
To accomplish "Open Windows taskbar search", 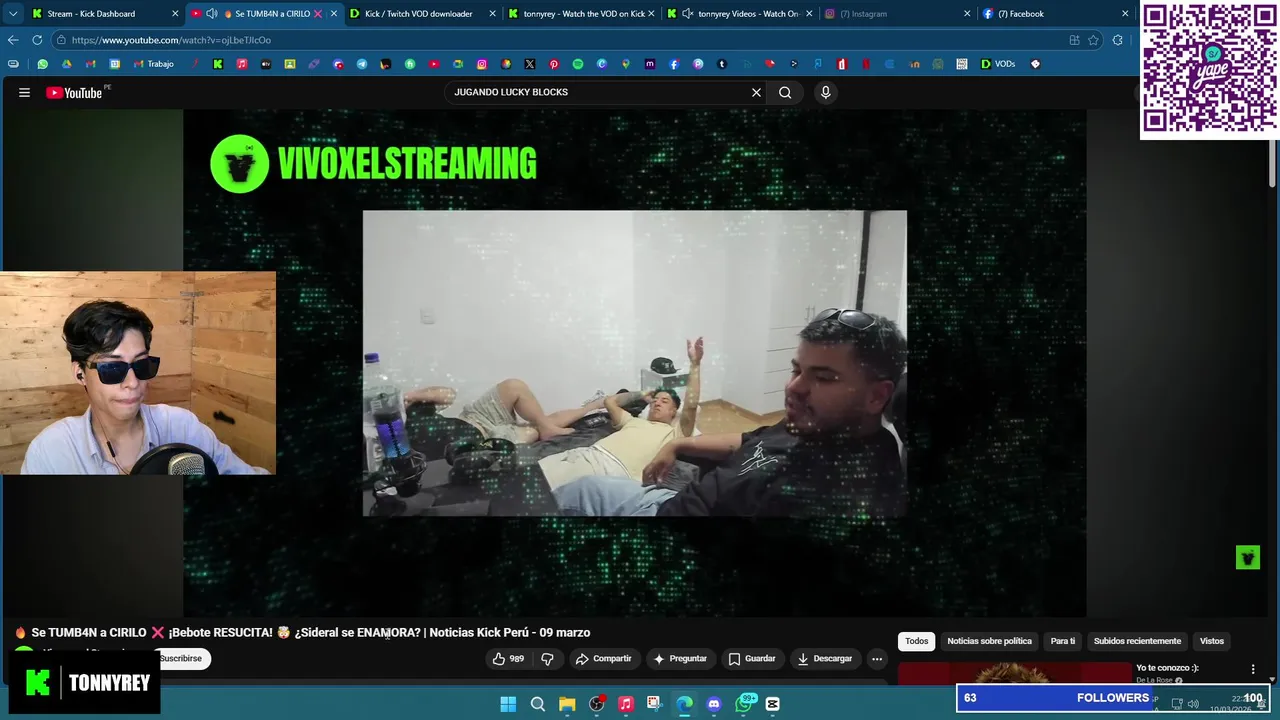I will [x=537, y=704].
